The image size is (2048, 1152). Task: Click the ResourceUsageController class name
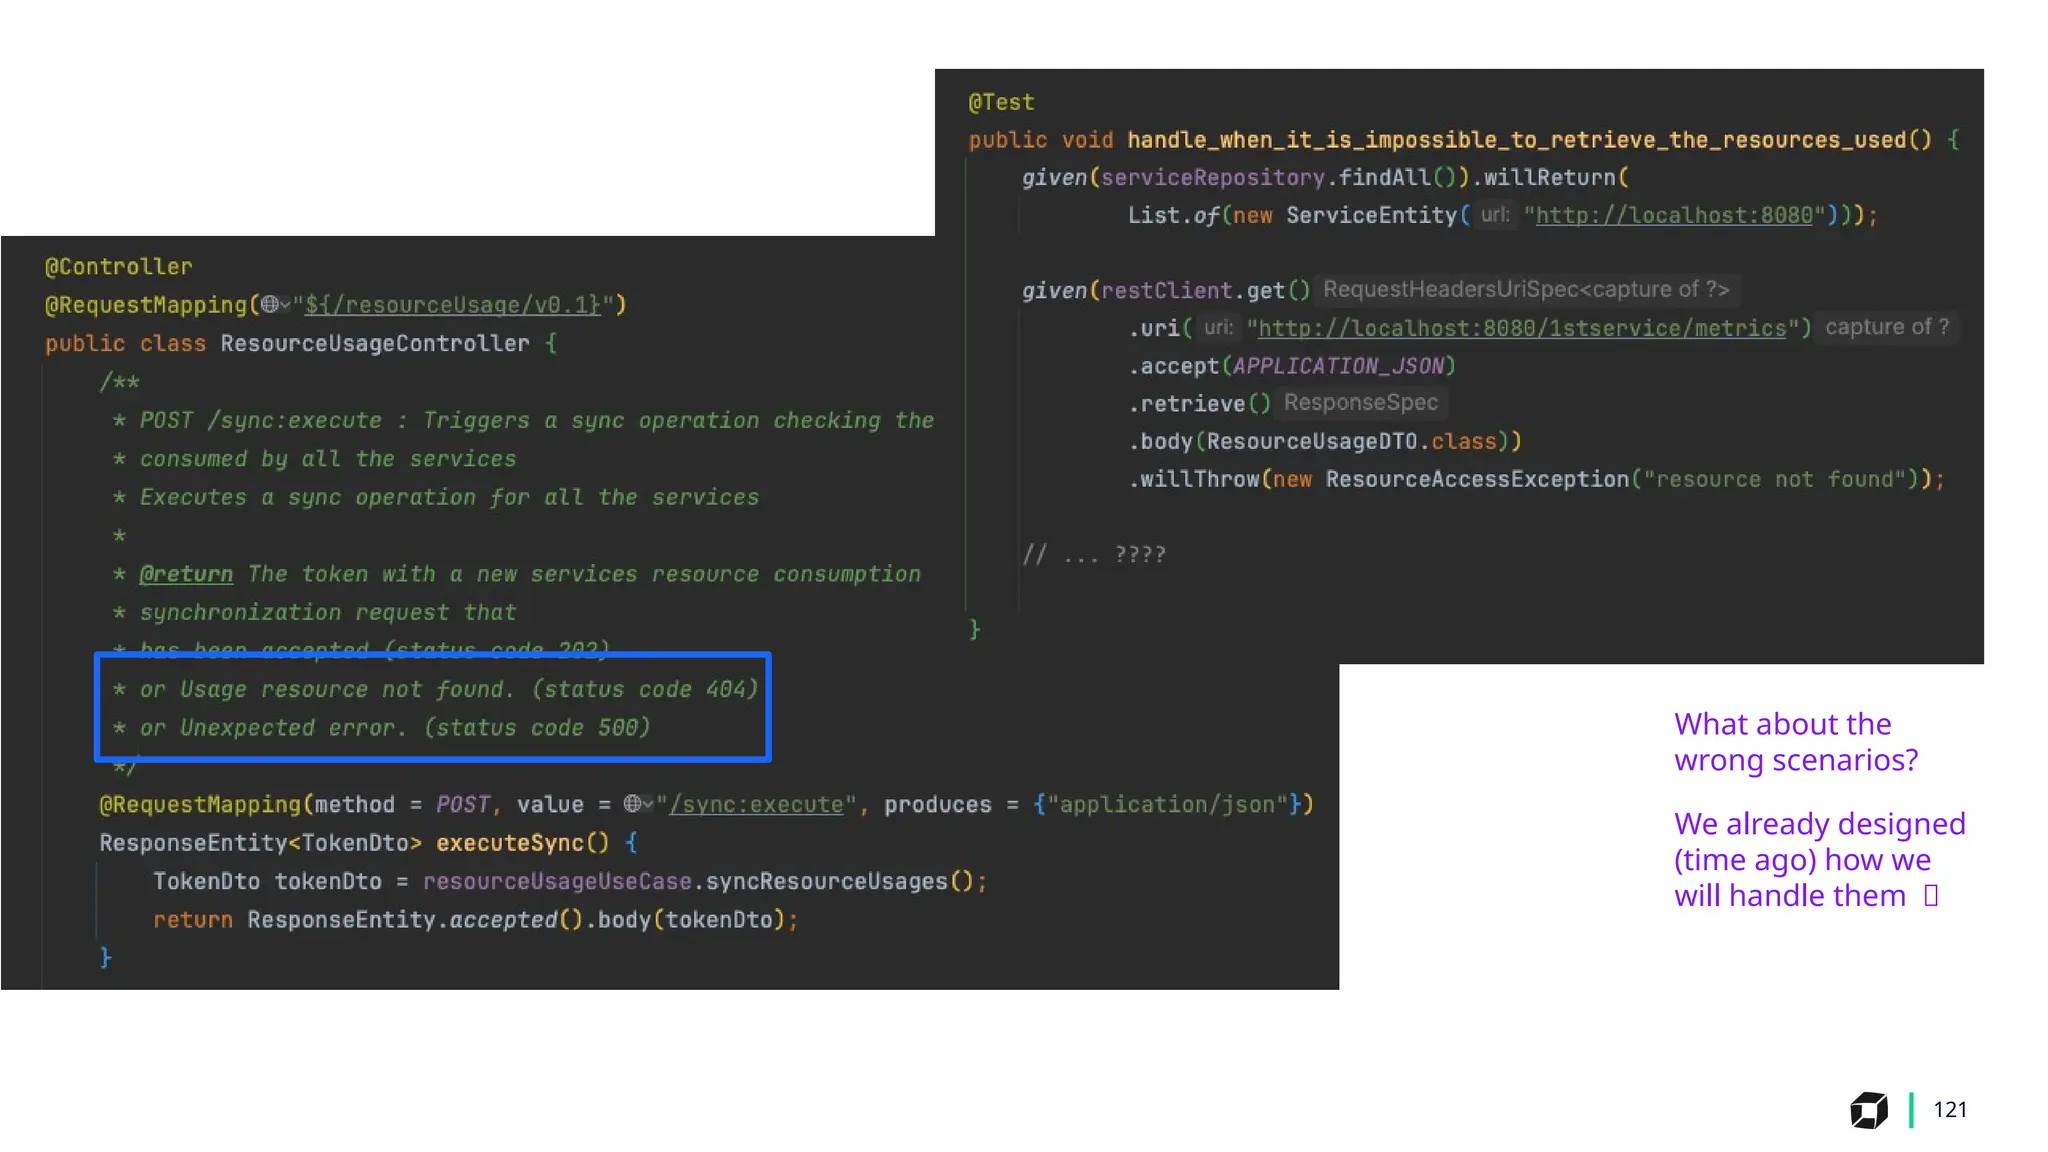375,344
